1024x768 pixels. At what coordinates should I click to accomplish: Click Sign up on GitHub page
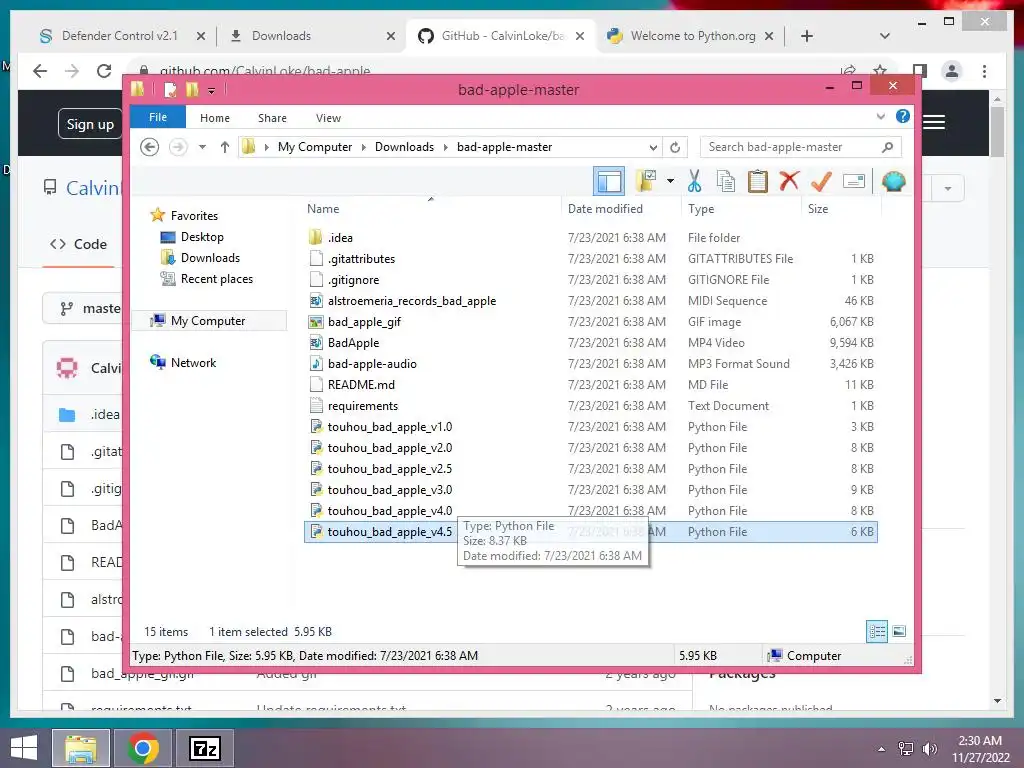(x=90, y=123)
